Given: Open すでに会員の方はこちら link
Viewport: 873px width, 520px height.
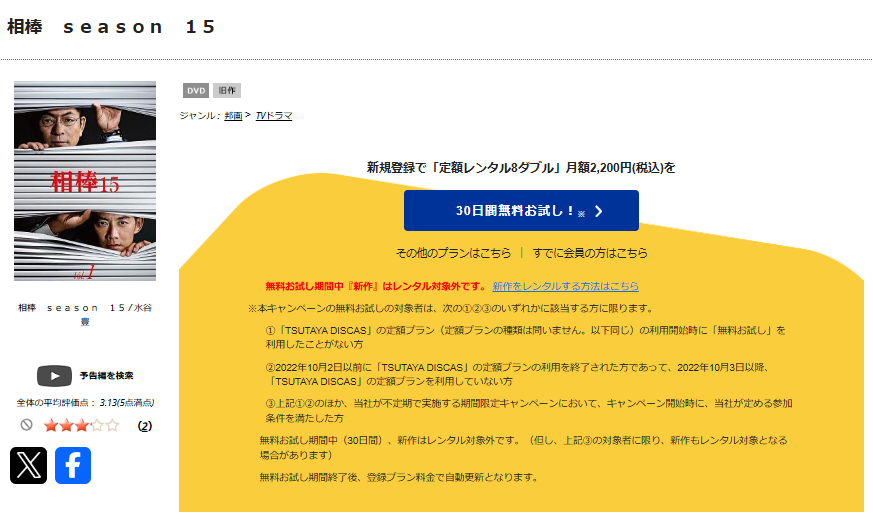Looking at the screenshot, I should tap(590, 253).
